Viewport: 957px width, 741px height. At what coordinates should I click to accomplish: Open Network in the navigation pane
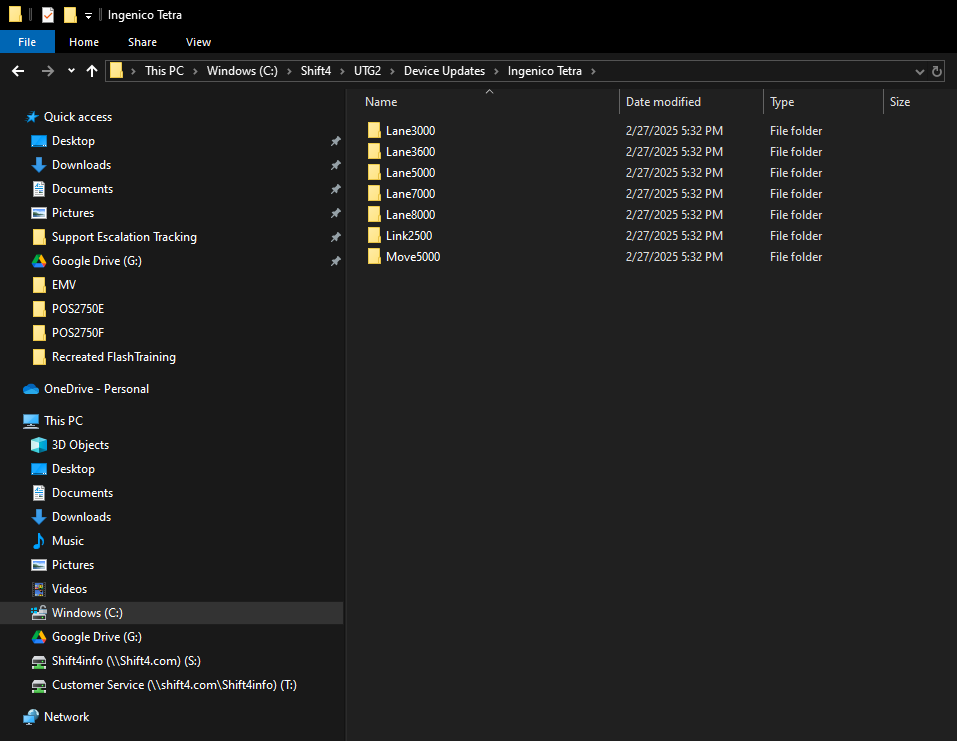pos(66,717)
